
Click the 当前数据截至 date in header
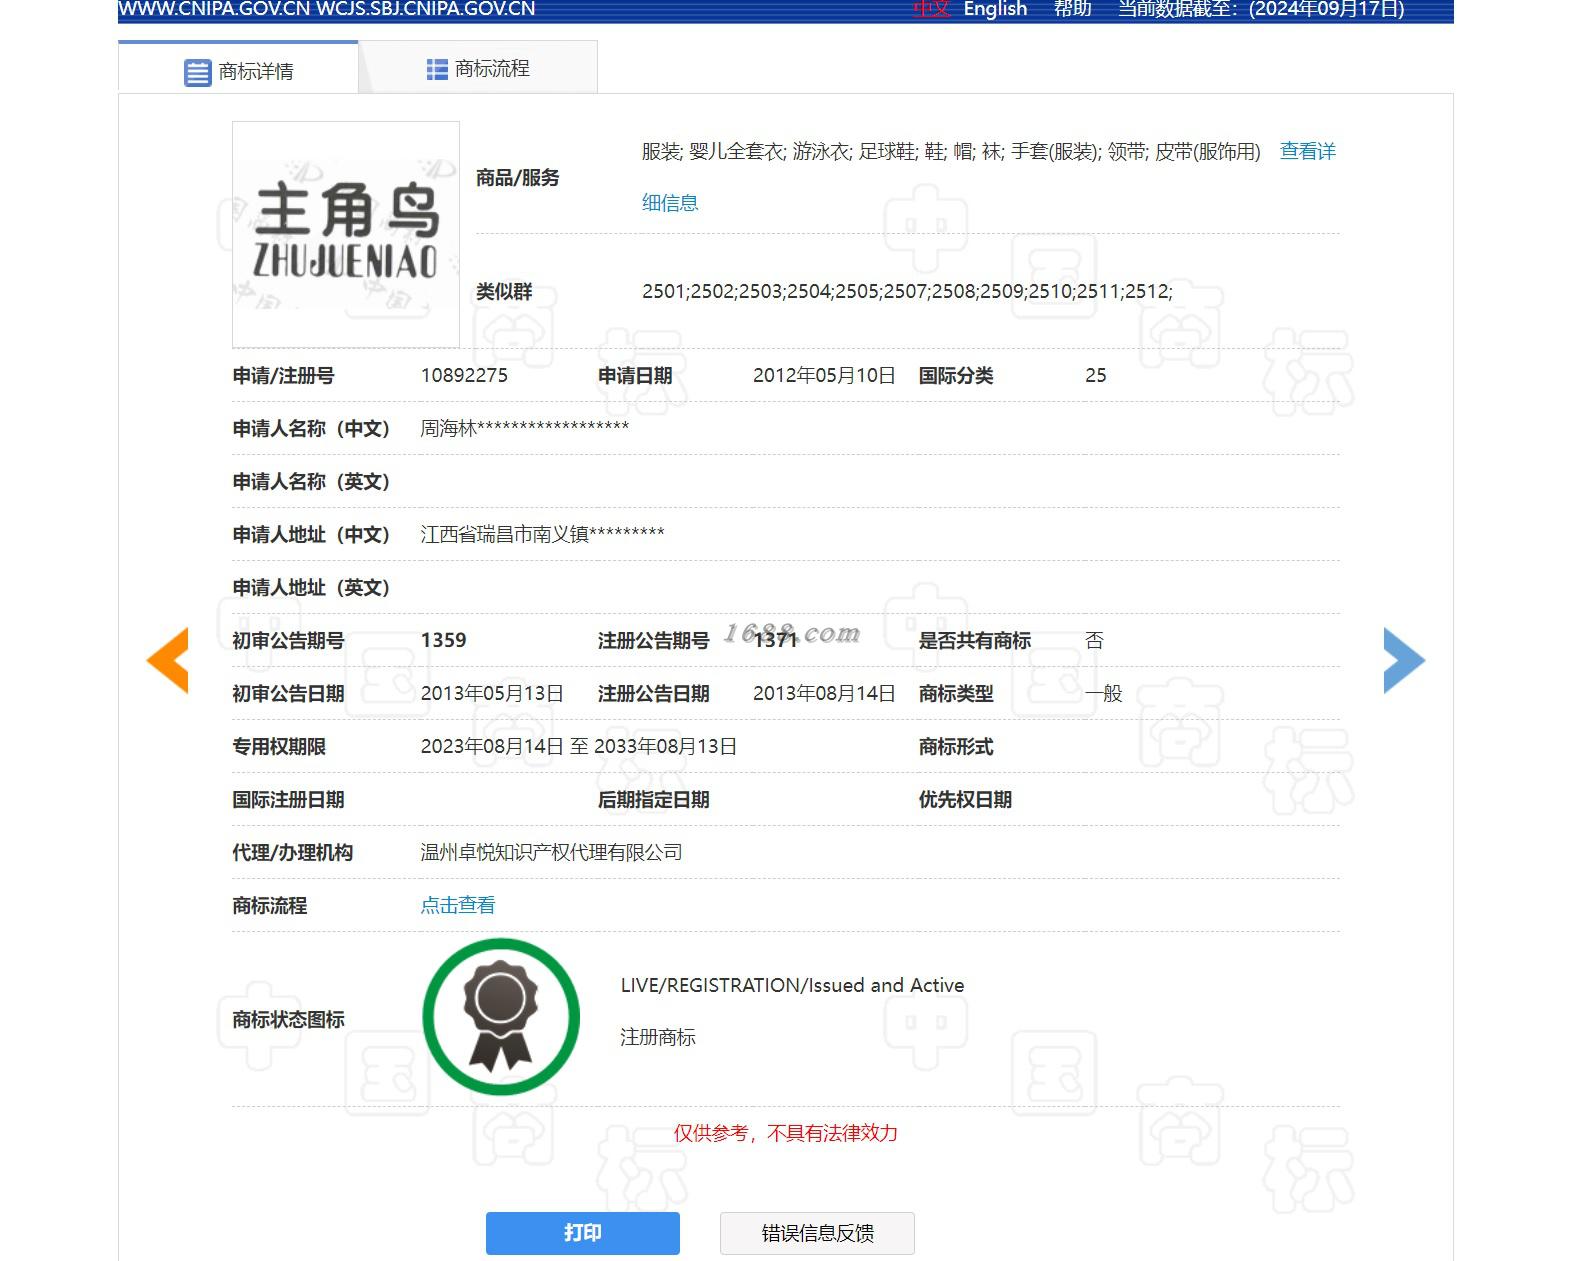(1261, 9)
